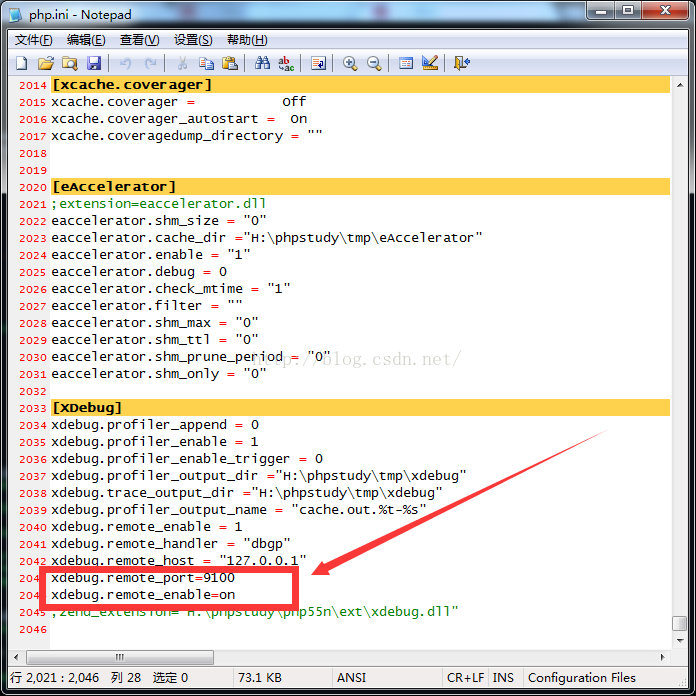Viewport: 696px width, 696px height.
Task: Click the 73.1 KB file size entry
Action: (x=260, y=678)
